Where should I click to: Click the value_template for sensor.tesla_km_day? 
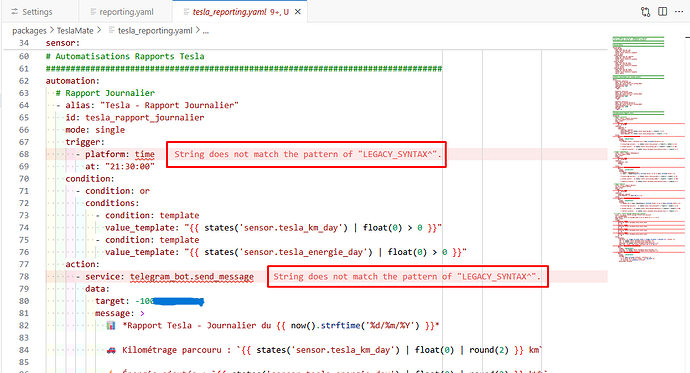[x=273, y=228]
